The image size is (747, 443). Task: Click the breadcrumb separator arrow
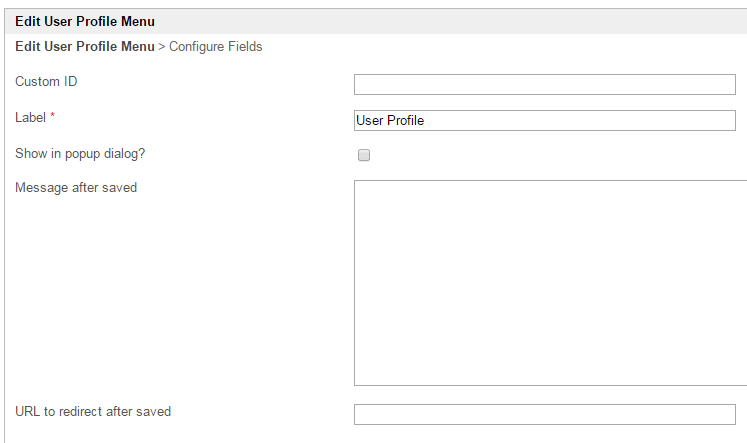[162, 46]
